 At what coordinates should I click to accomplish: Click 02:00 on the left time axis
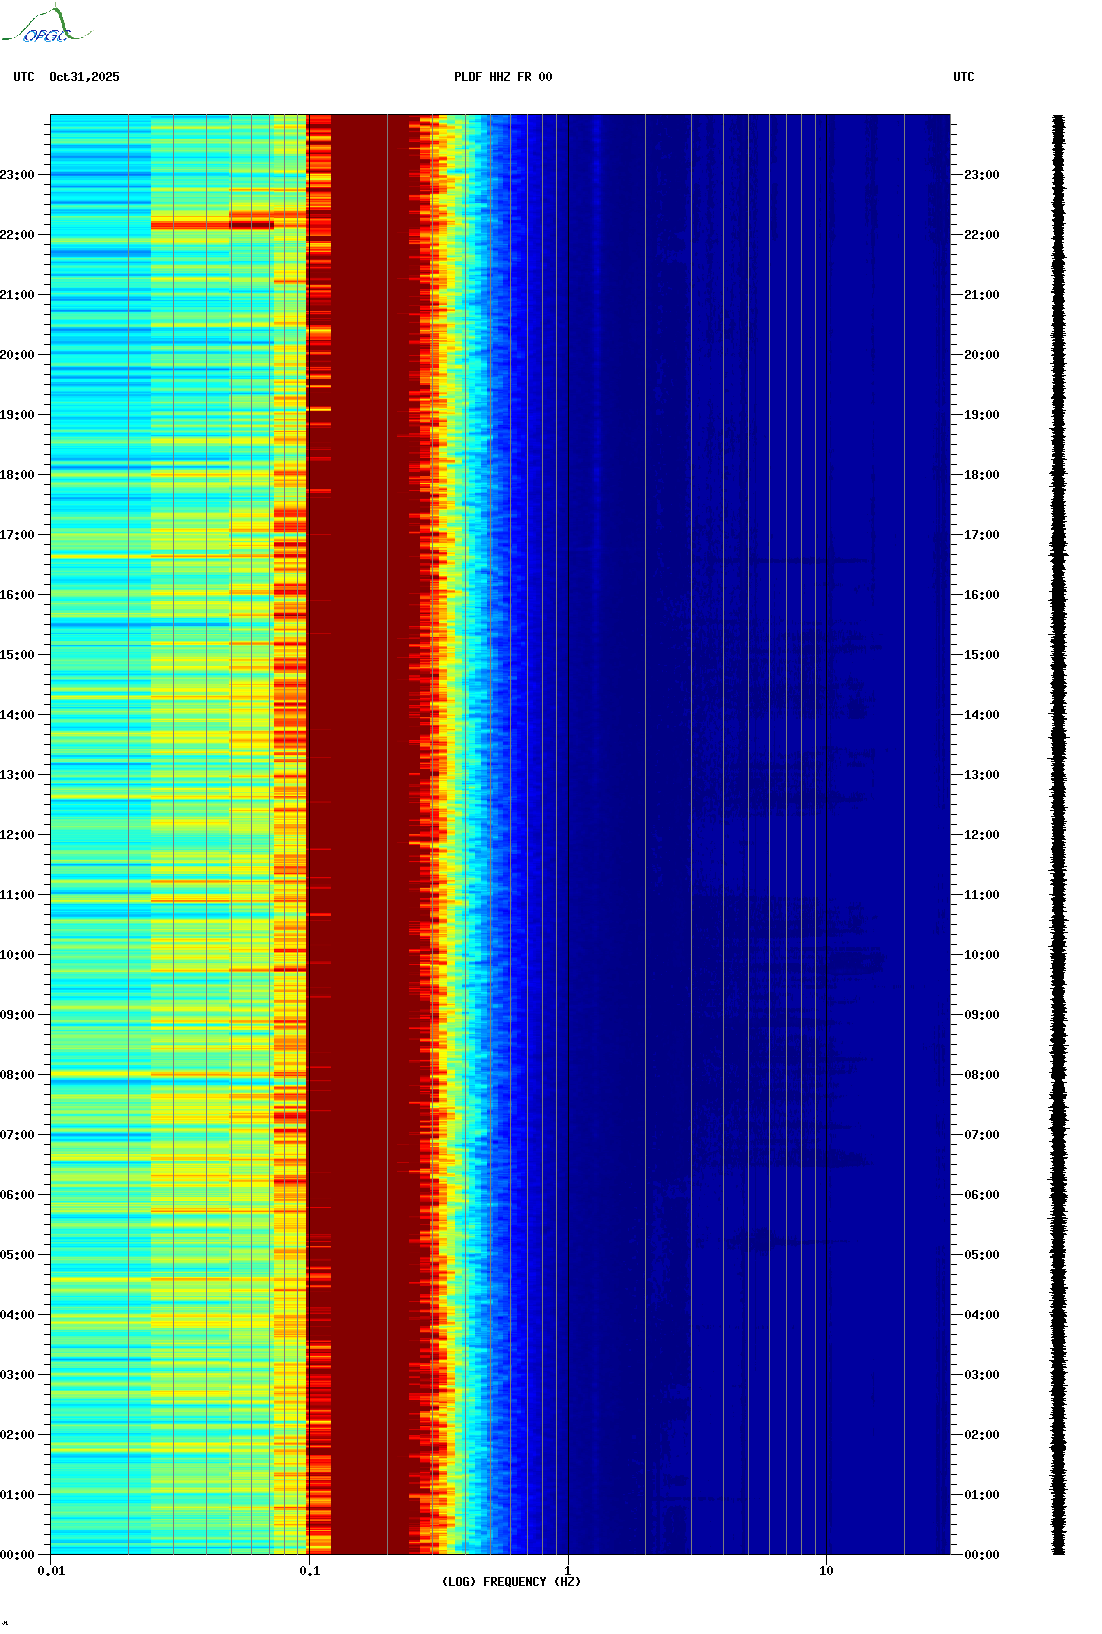(x=17, y=1435)
